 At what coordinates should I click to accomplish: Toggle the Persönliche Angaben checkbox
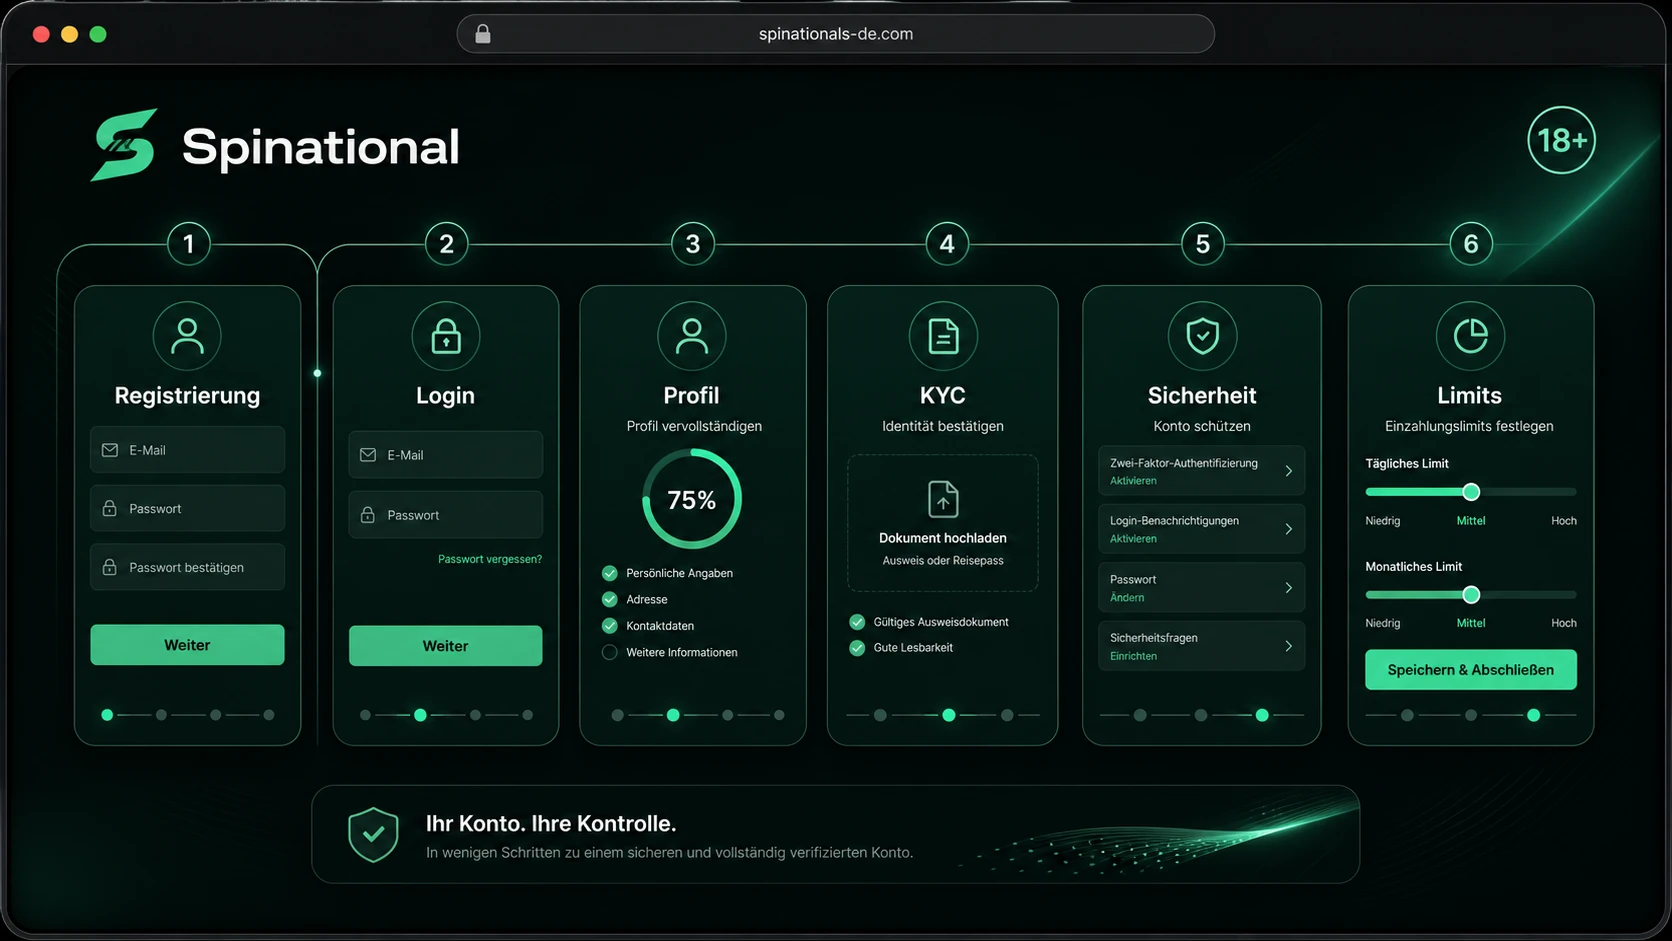pos(609,573)
